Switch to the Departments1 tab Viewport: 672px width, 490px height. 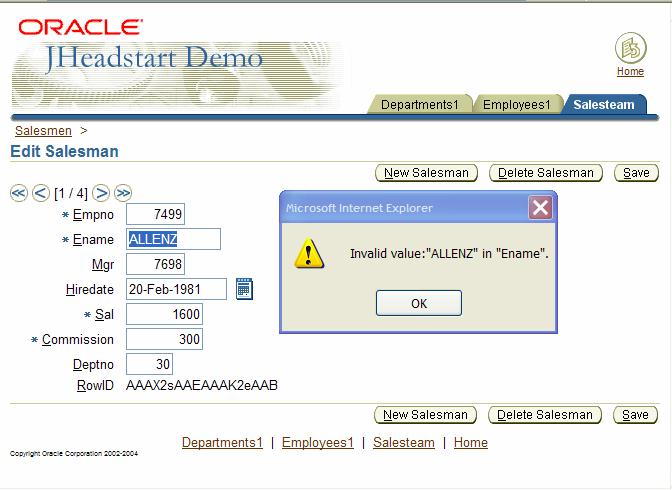tap(419, 104)
